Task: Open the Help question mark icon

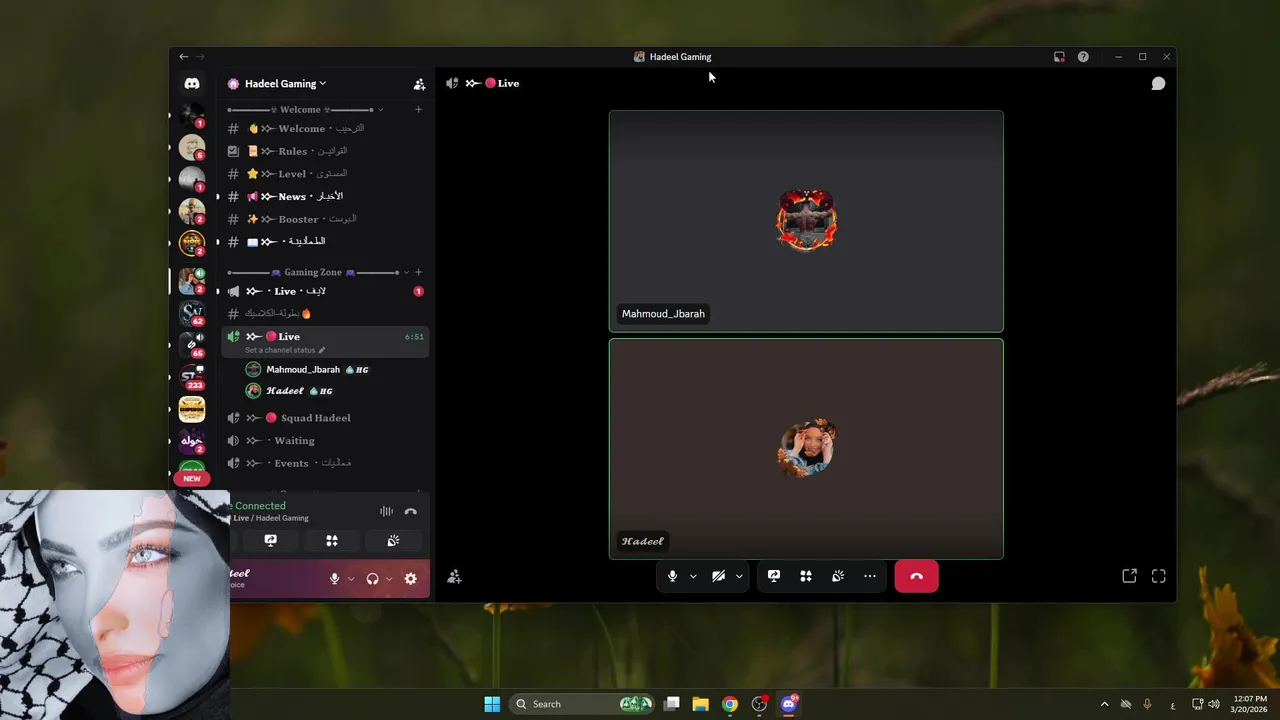Action: 1083,57
